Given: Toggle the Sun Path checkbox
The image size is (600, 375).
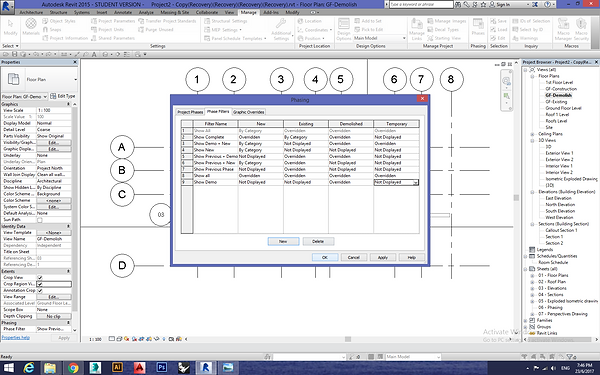Looking at the screenshot, I should click(x=40, y=220).
